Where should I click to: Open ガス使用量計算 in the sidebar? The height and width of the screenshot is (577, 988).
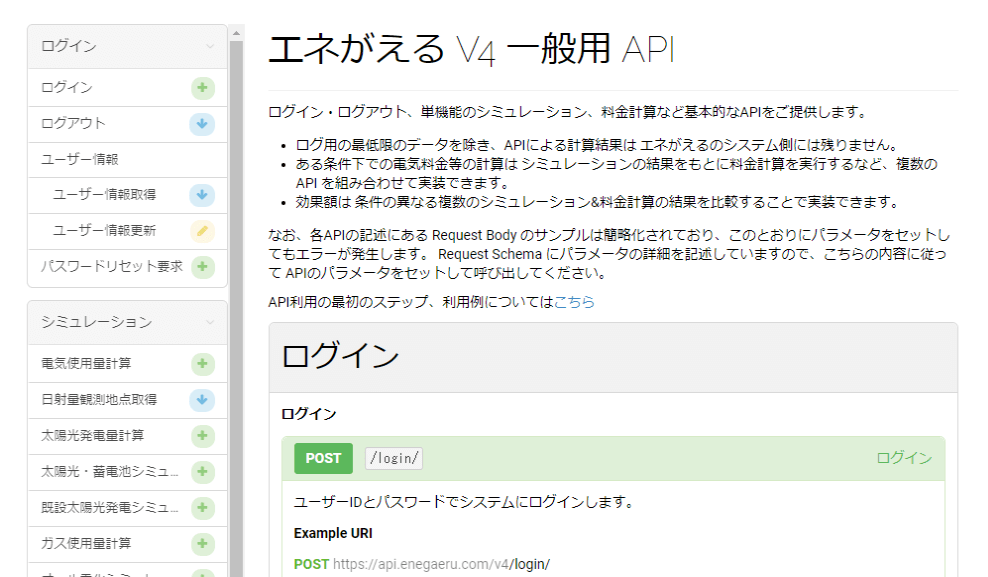[x=127, y=543]
